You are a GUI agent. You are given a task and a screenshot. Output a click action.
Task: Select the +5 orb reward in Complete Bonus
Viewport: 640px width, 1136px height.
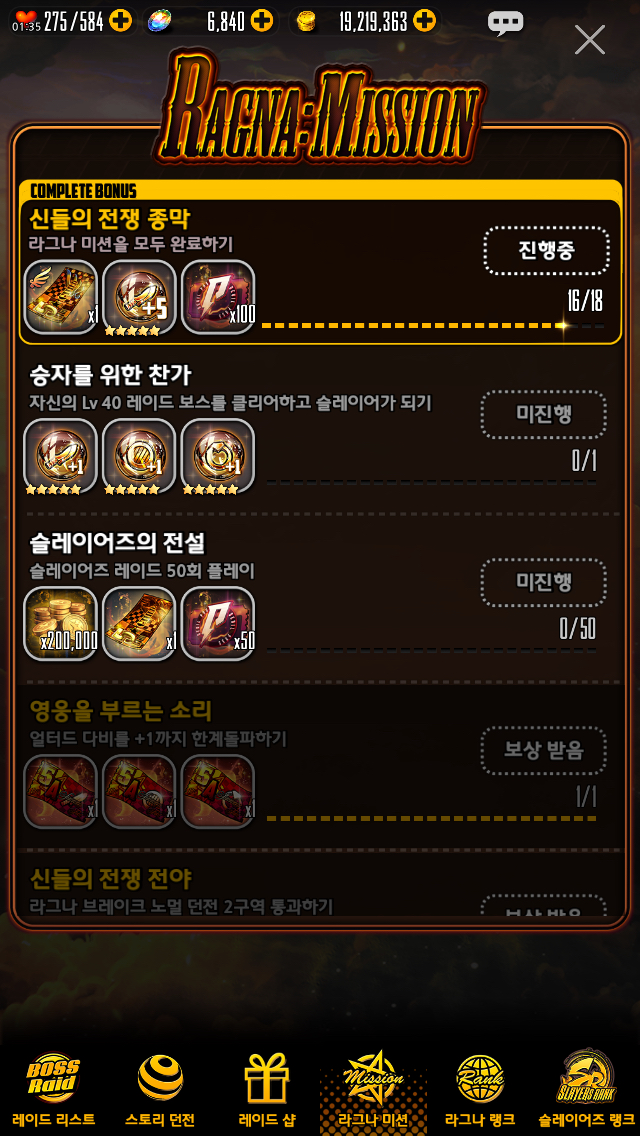point(139,297)
